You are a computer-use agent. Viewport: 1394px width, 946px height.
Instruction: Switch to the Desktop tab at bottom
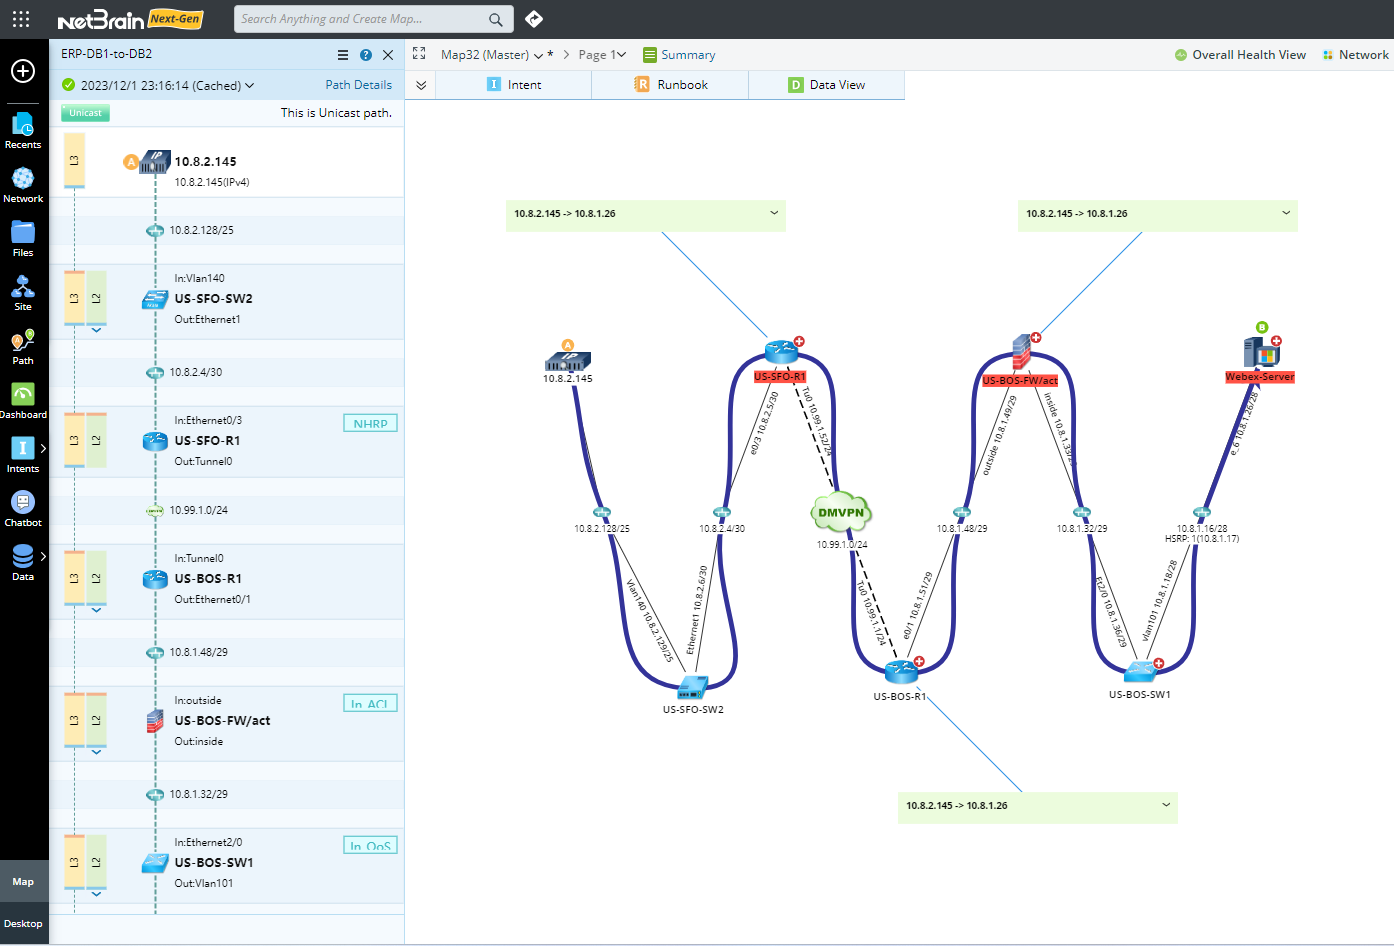pyautogui.click(x=24, y=923)
